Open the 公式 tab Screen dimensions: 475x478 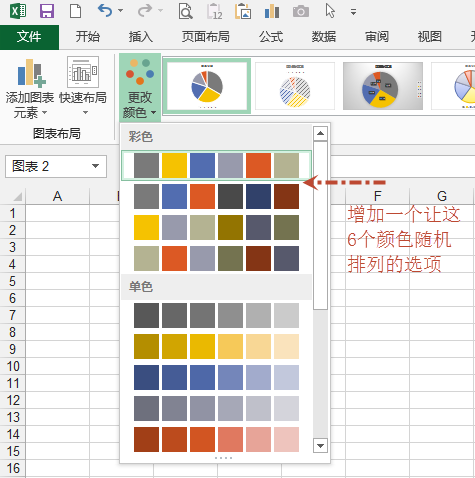tap(271, 37)
